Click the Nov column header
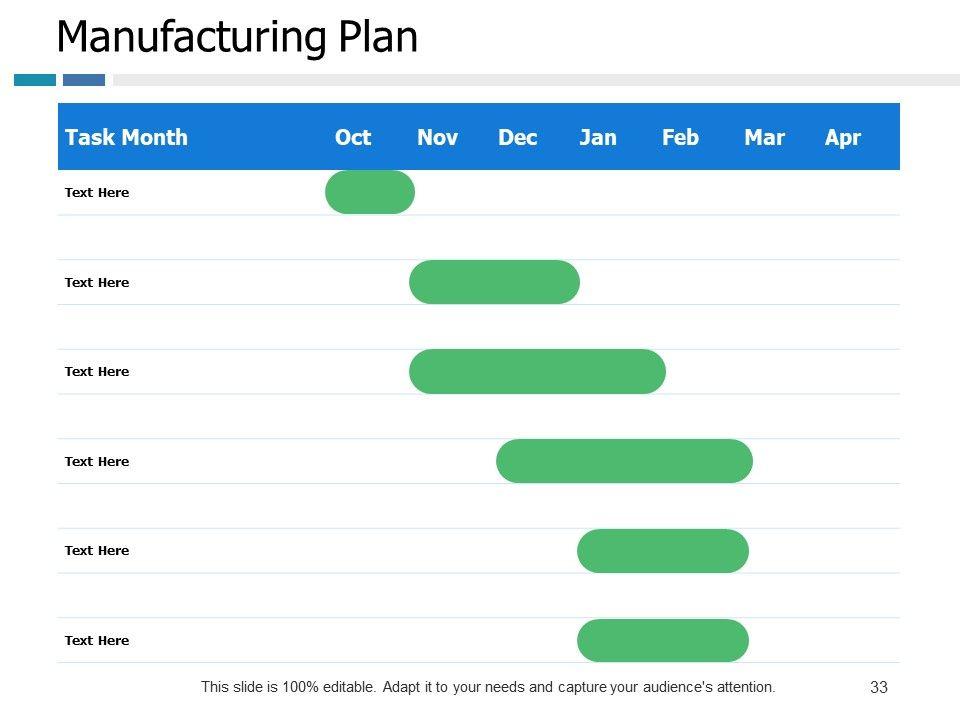960x720 pixels. tap(437, 138)
